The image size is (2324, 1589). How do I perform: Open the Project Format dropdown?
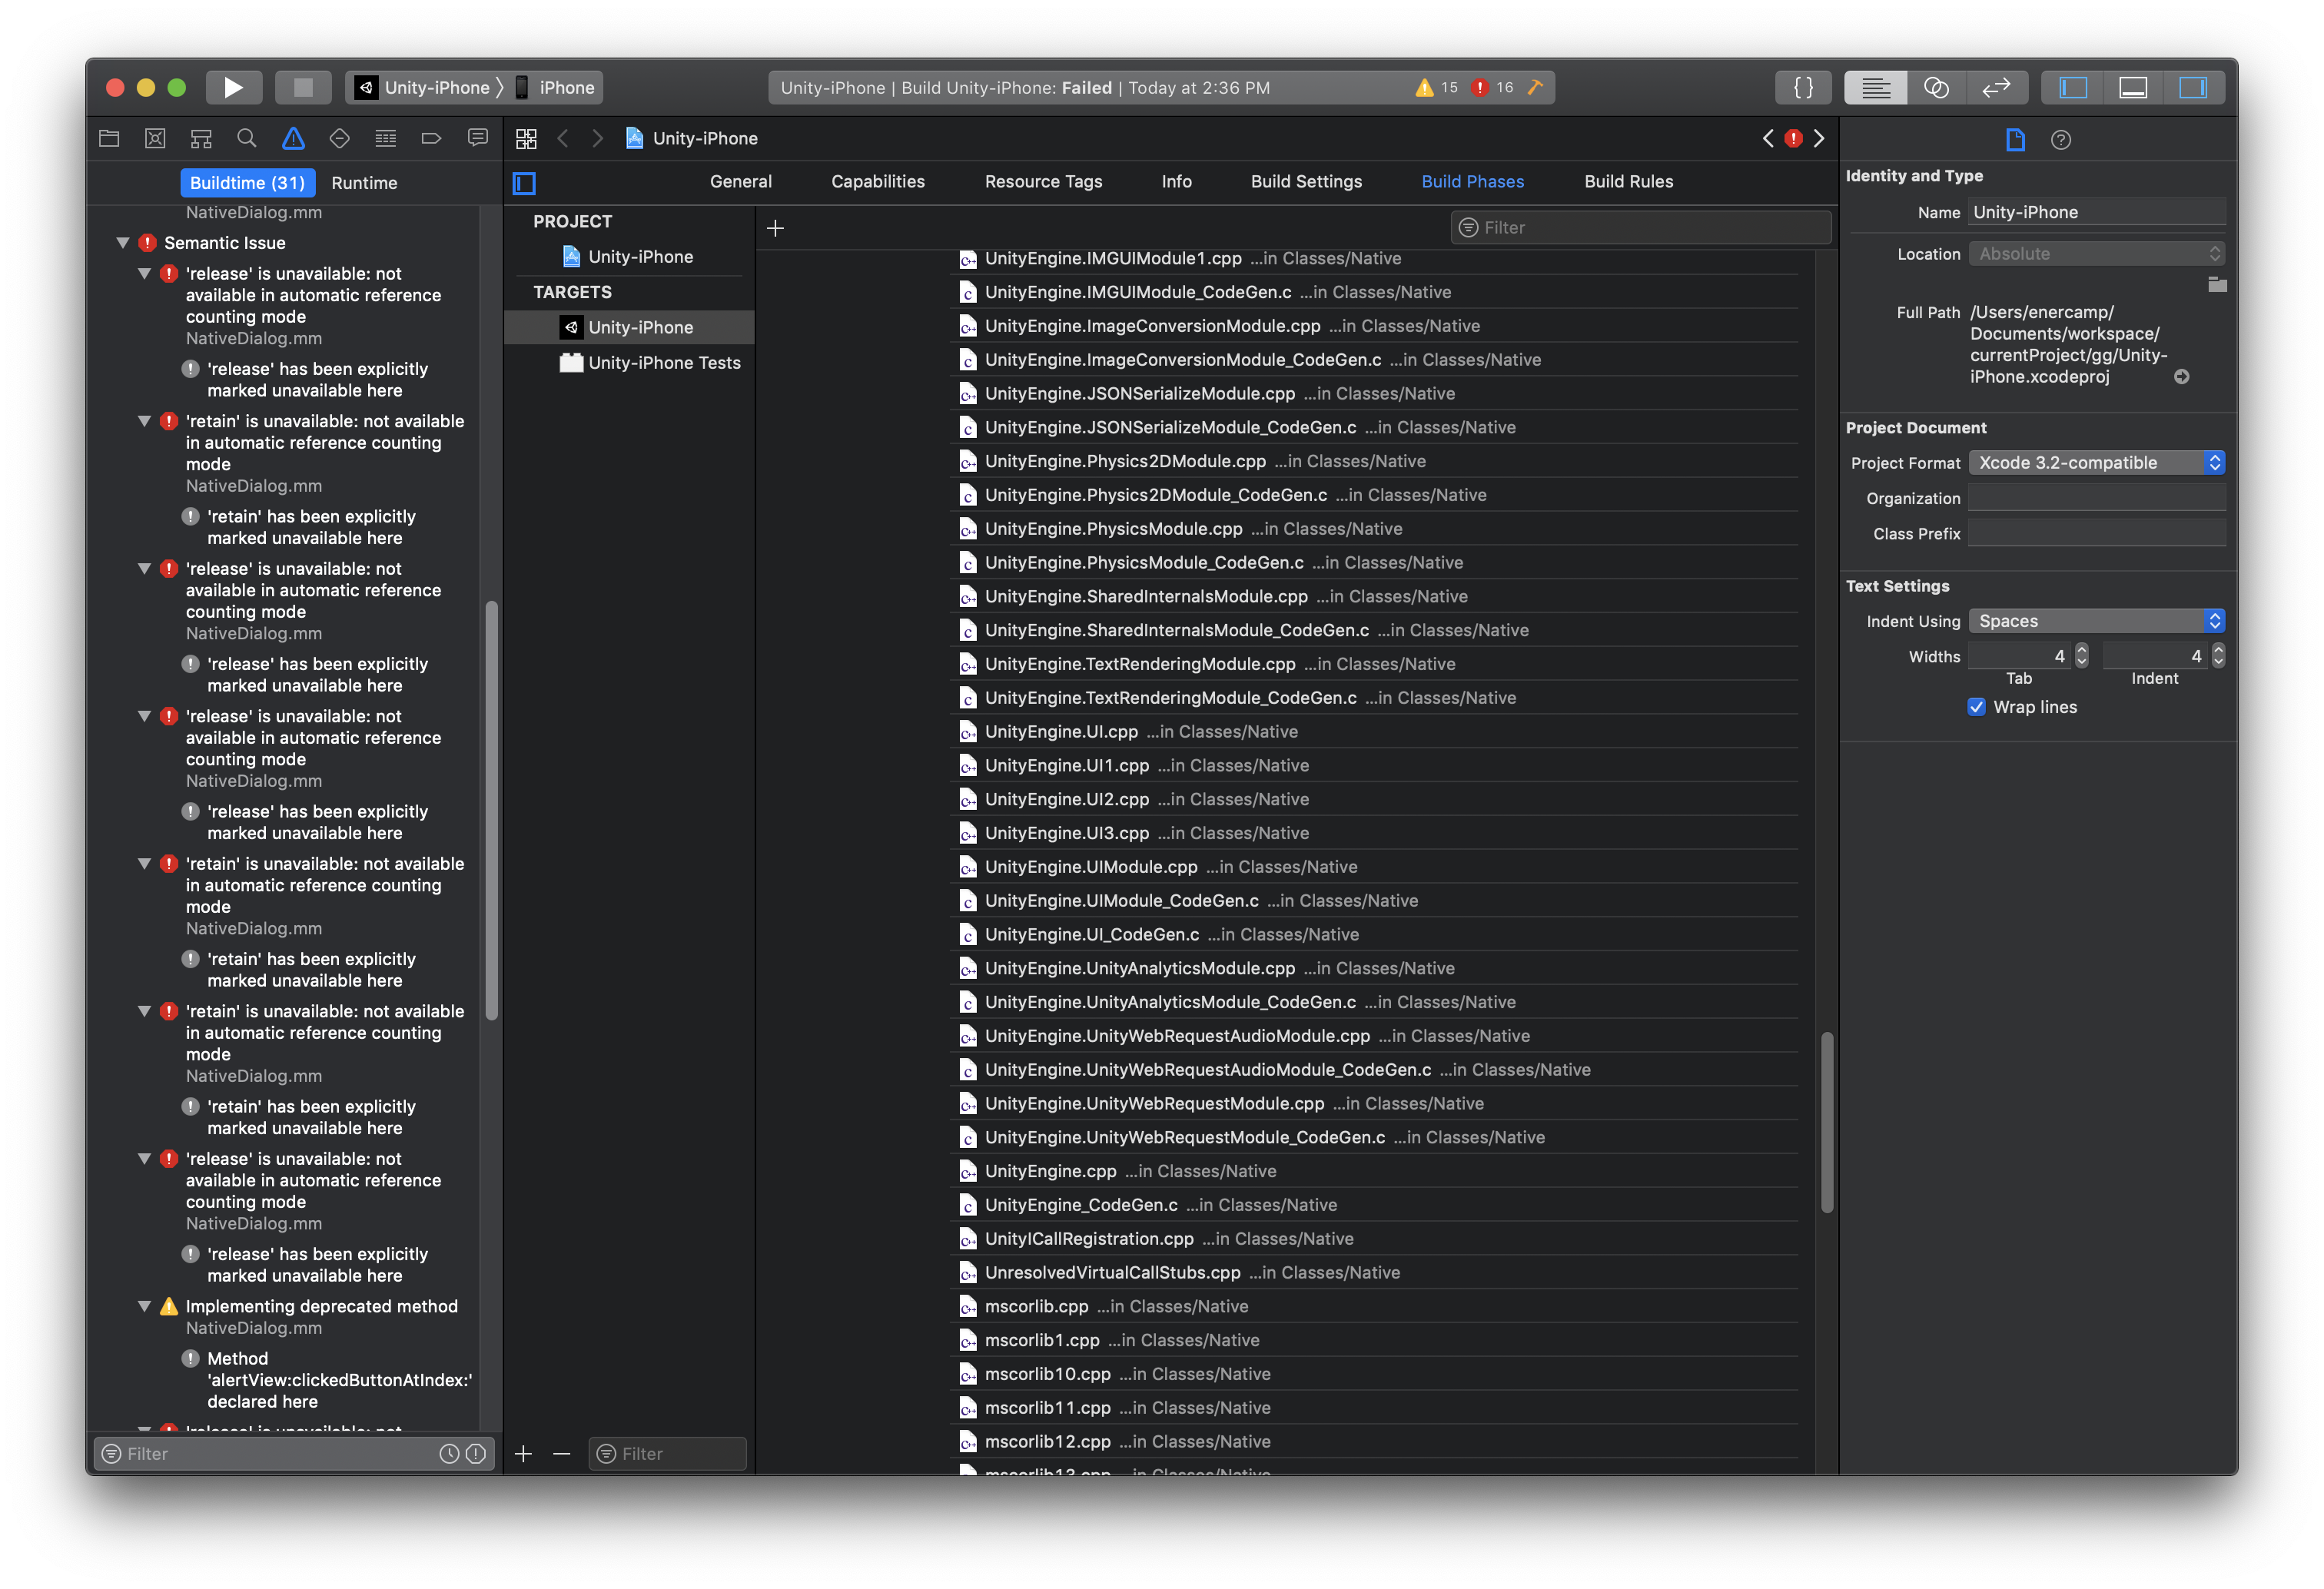2096,463
